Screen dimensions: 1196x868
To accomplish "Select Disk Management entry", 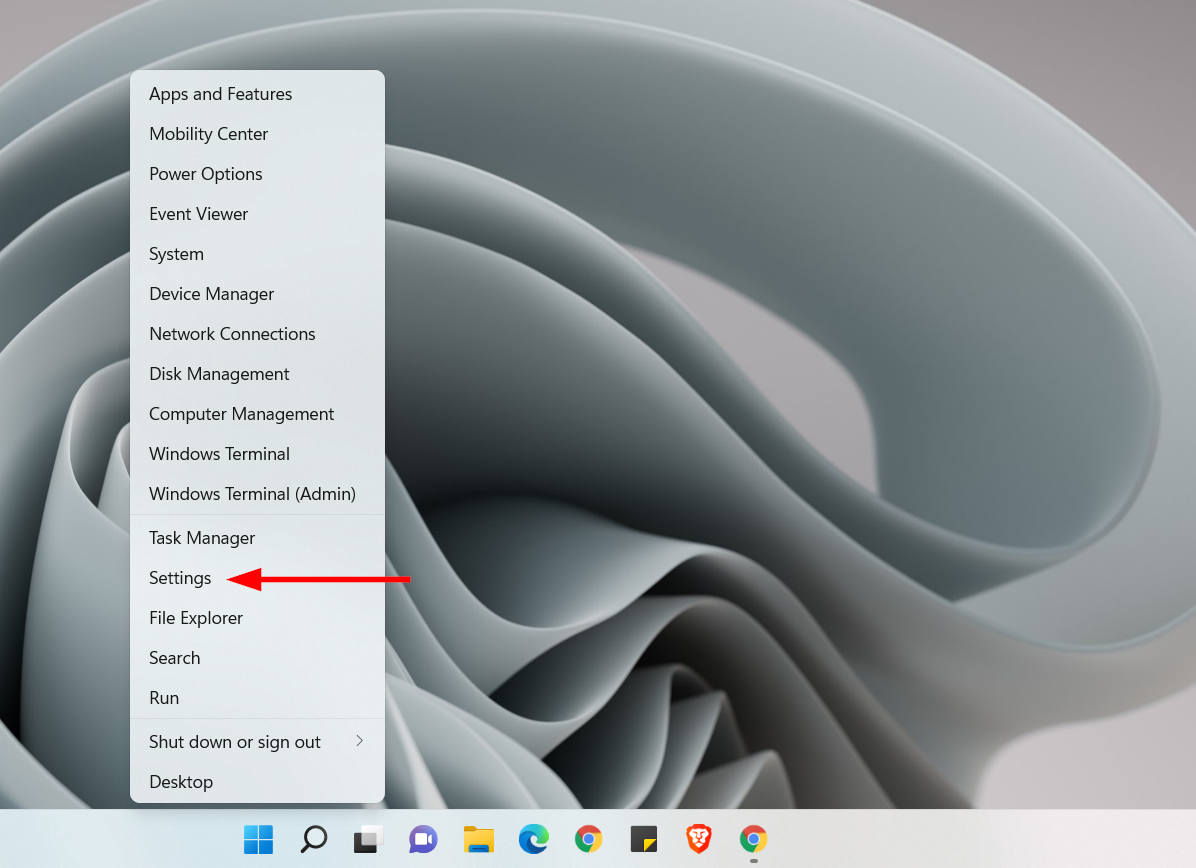I will pos(219,374).
